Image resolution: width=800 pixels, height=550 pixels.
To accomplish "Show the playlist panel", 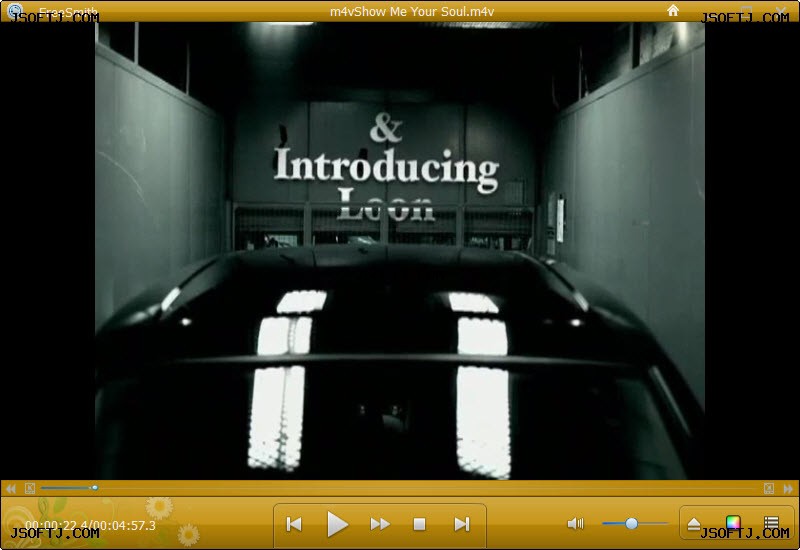I will (771, 522).
